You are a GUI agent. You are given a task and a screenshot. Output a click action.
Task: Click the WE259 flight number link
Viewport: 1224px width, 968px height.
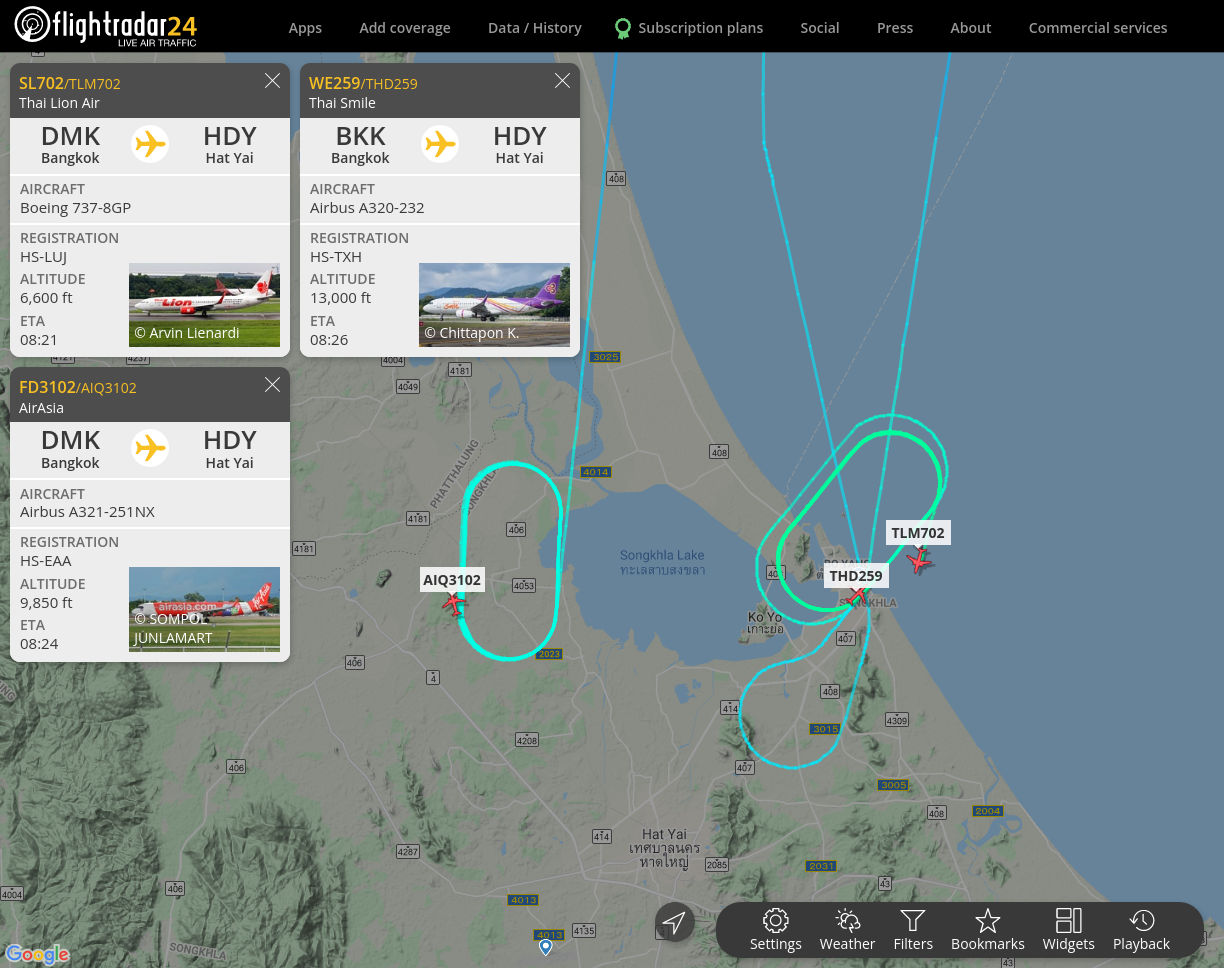[334, 83]
